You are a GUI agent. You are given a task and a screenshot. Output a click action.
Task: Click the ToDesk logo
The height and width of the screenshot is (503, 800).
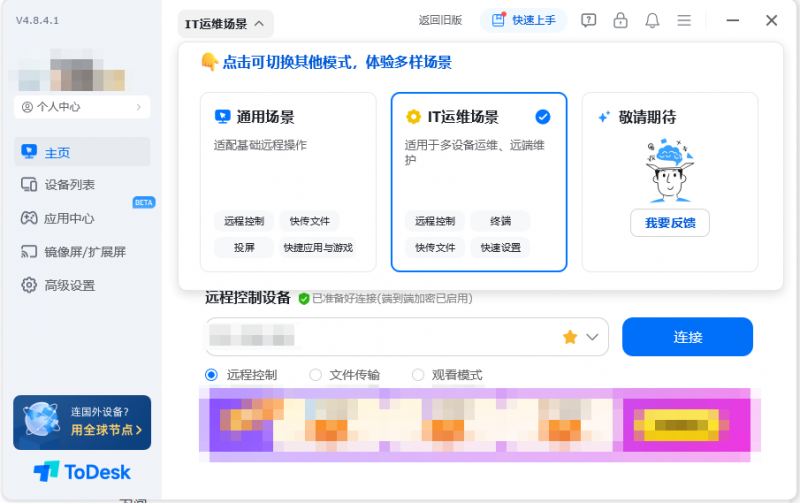[x=81, y=471]
